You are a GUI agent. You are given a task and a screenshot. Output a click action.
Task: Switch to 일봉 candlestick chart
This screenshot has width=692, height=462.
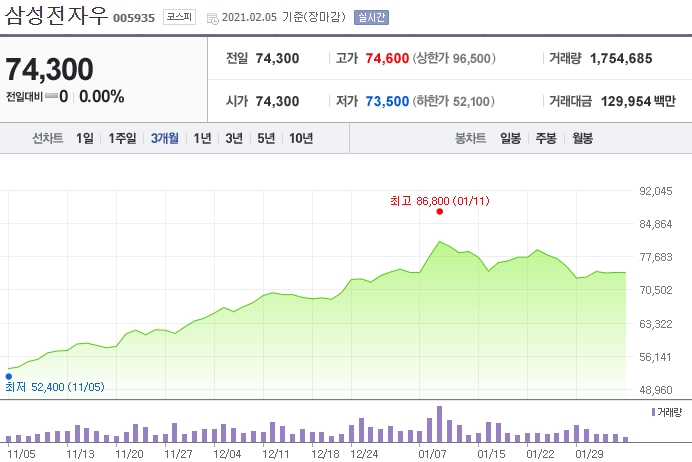pyautogui.click(x=510, y=139)
